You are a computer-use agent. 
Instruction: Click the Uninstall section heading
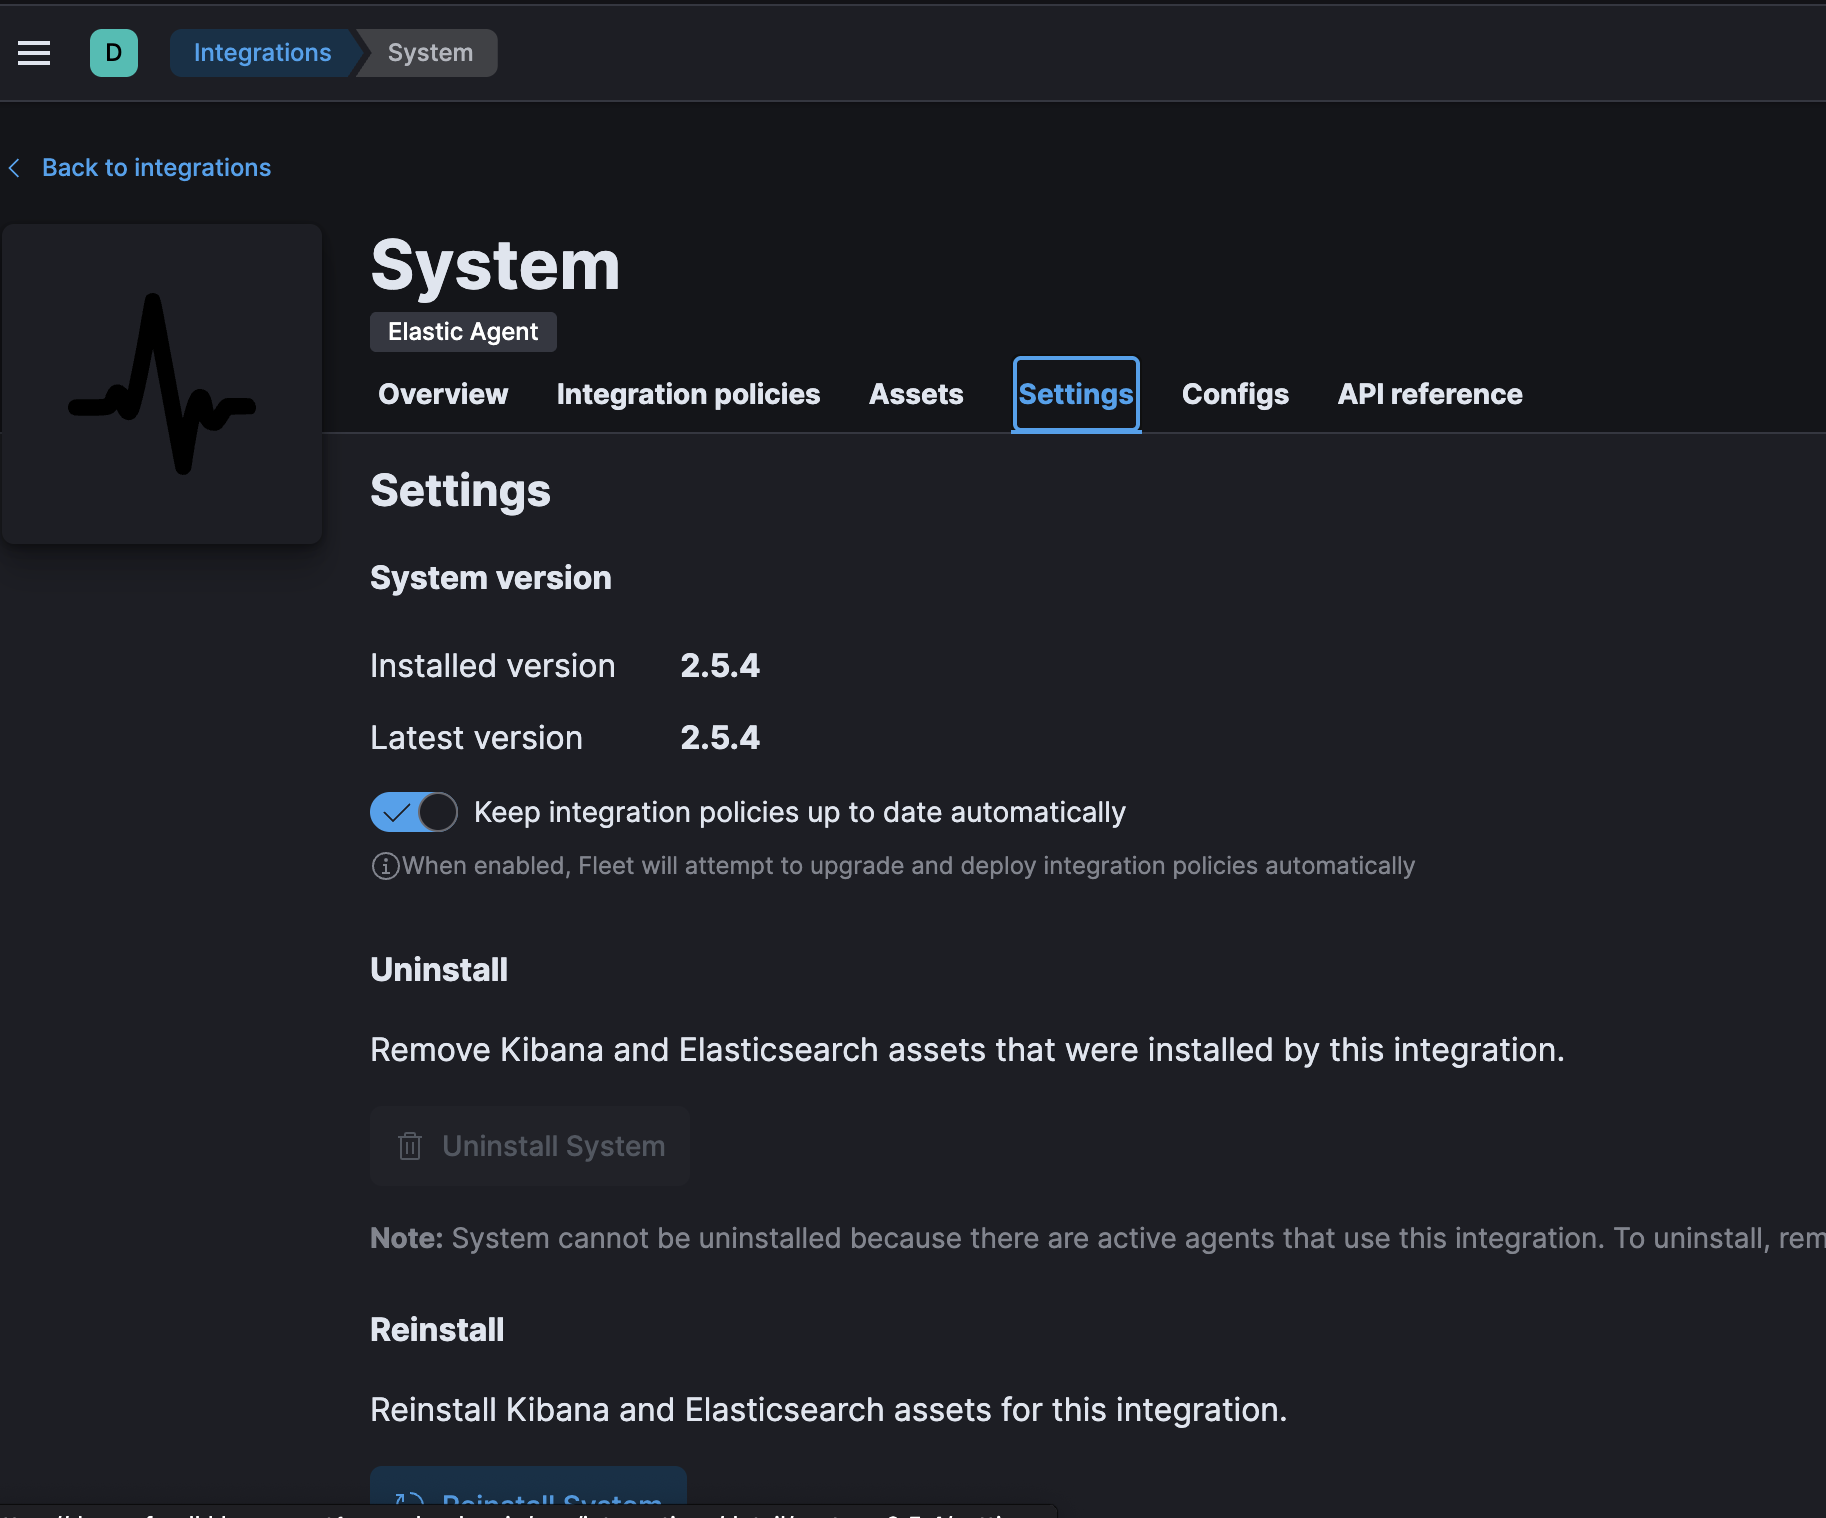pyautogui.click(x=439, y=970)
